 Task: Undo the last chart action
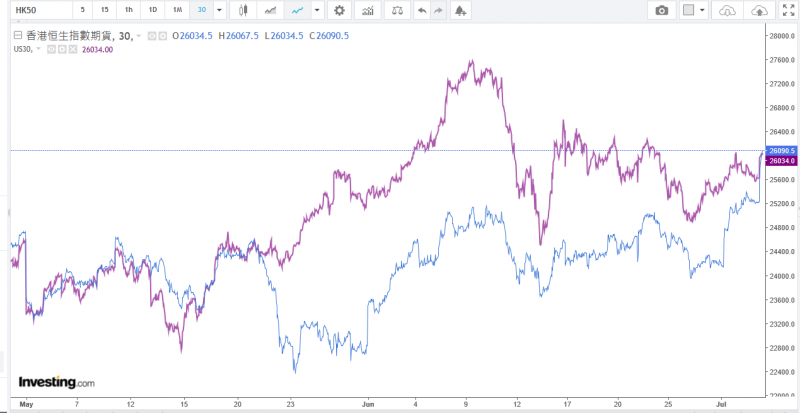[x=422, y=10]
